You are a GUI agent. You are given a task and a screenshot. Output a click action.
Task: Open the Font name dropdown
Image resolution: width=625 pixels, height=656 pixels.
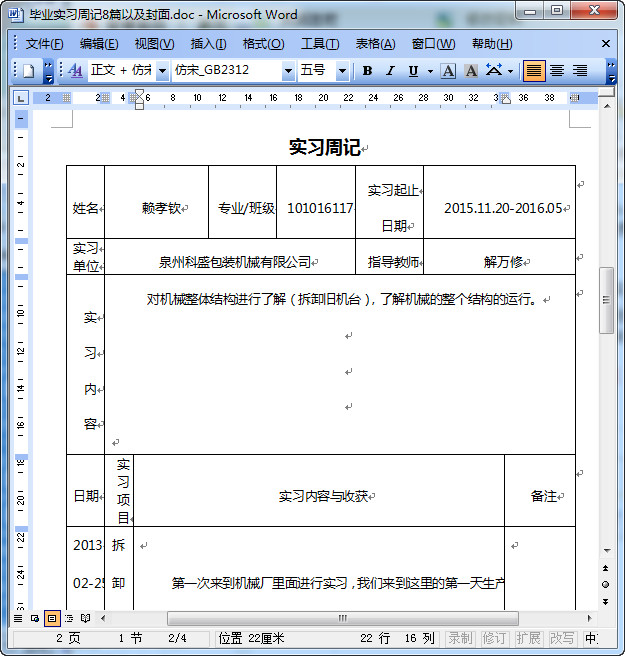pyautogui.click(x=288, y=71)
